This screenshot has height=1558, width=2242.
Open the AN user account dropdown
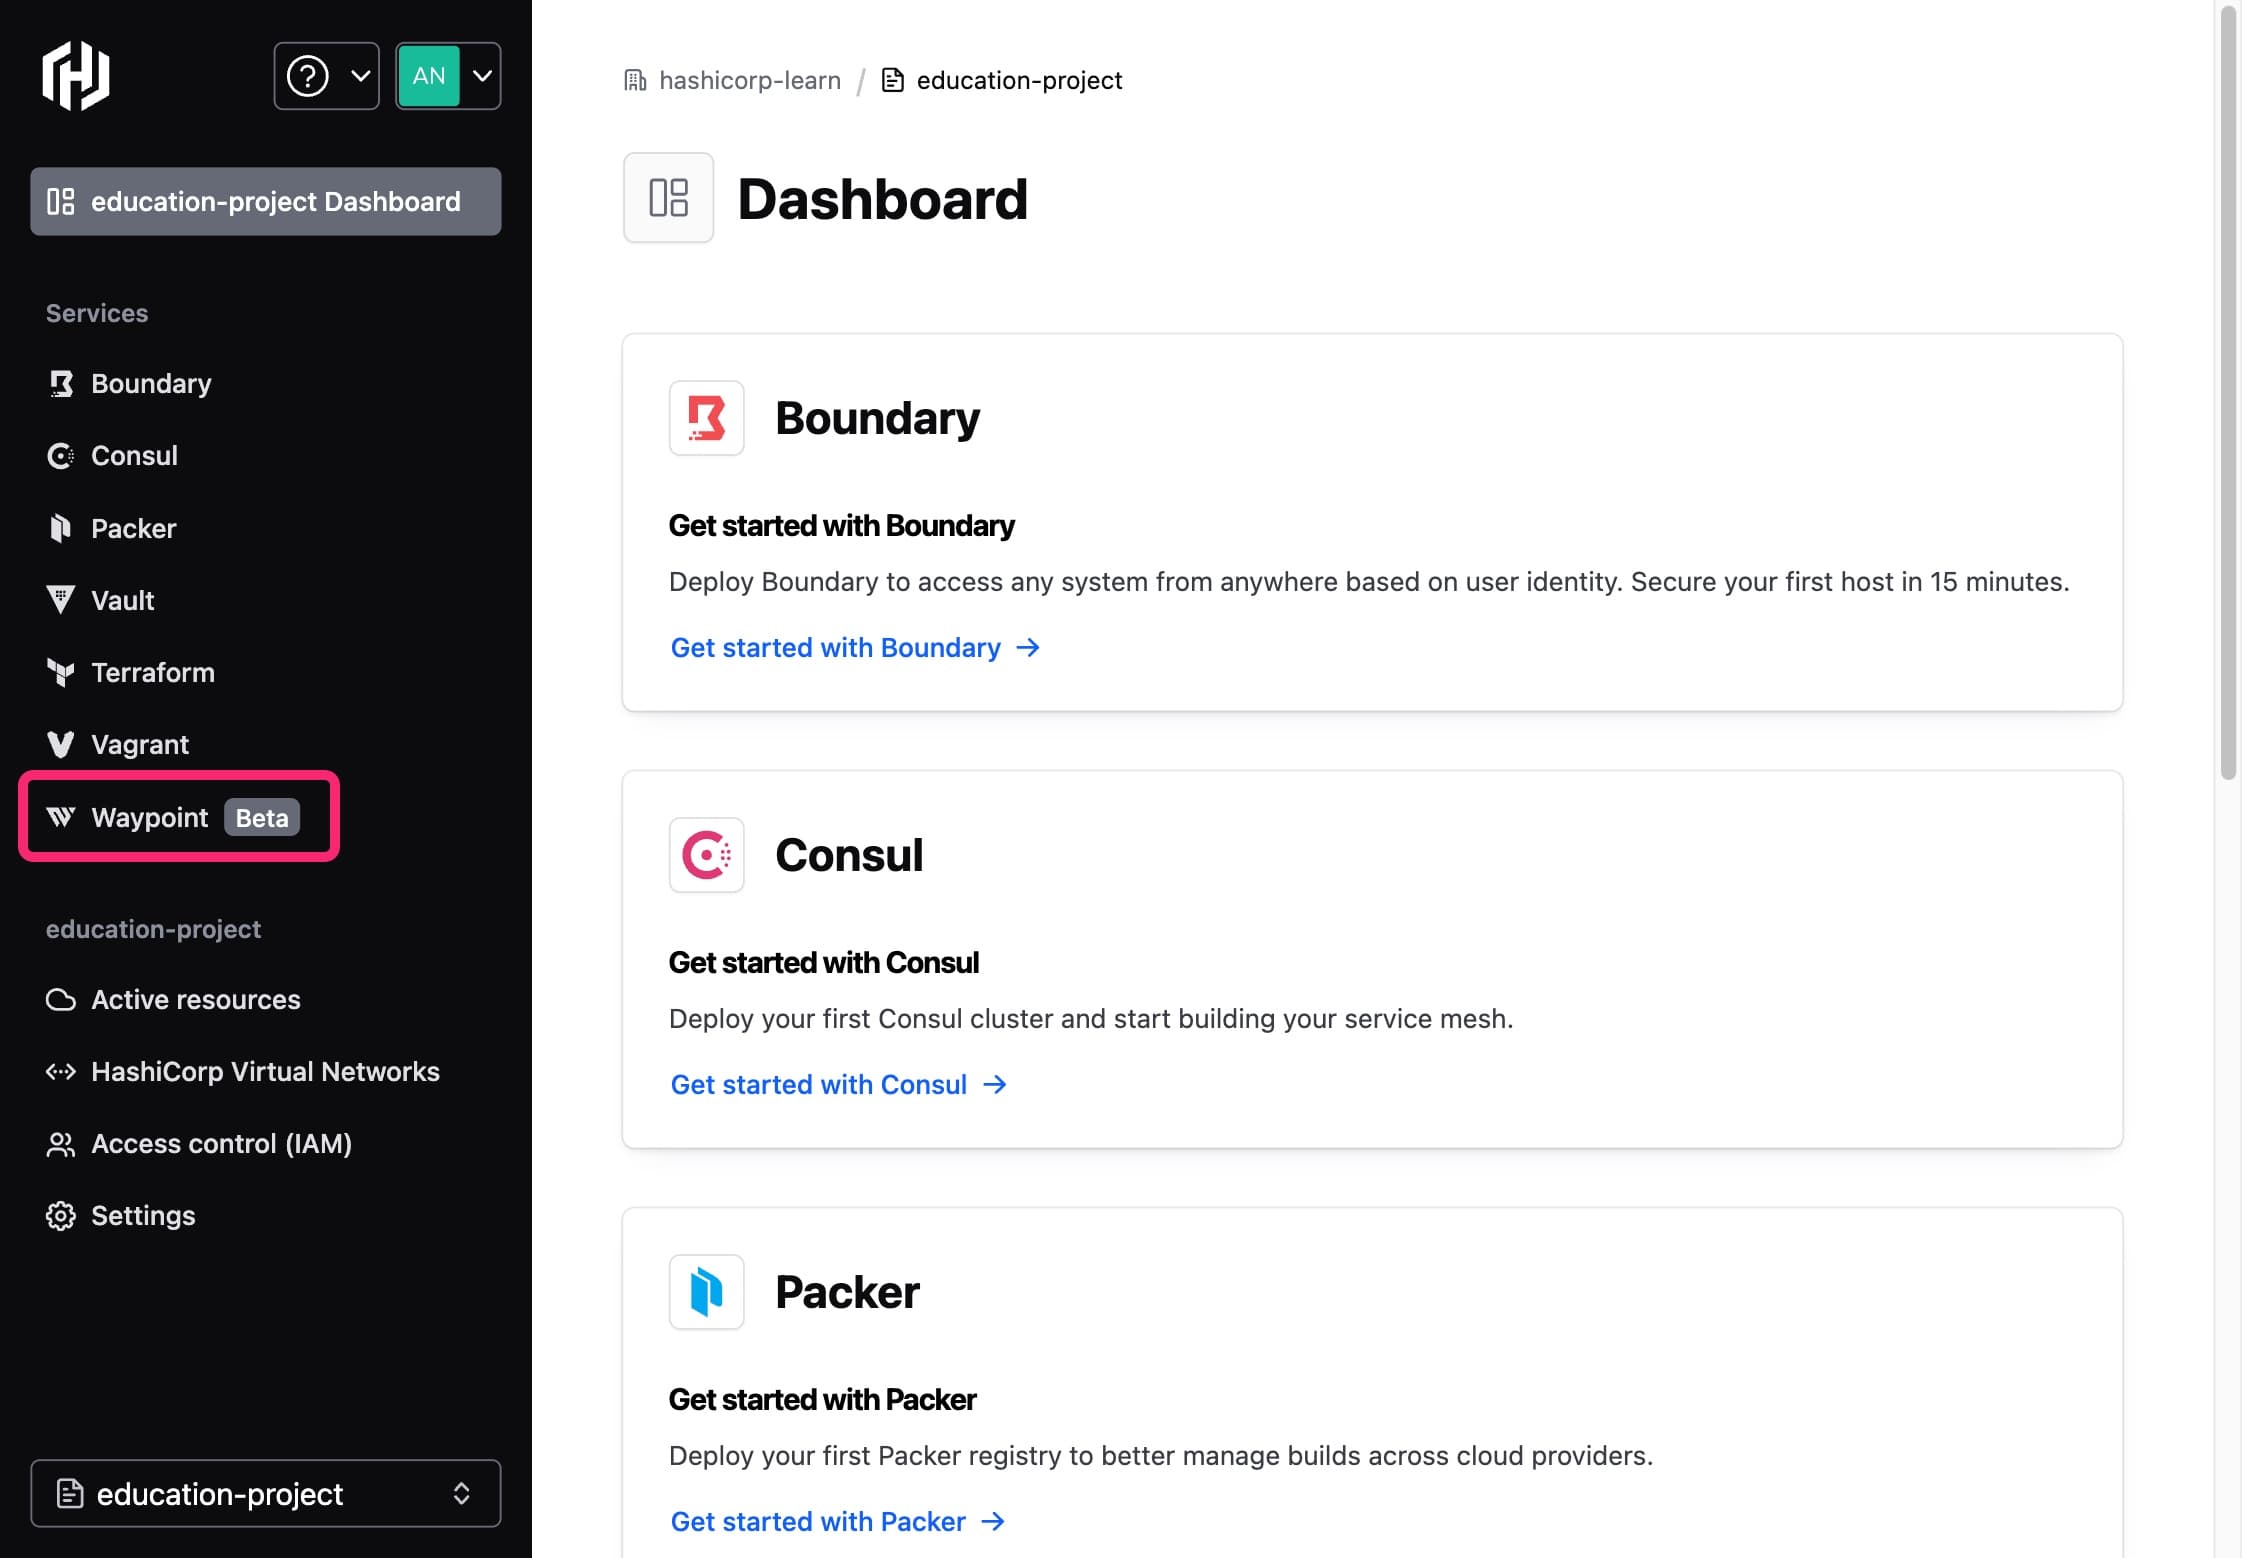448,76
